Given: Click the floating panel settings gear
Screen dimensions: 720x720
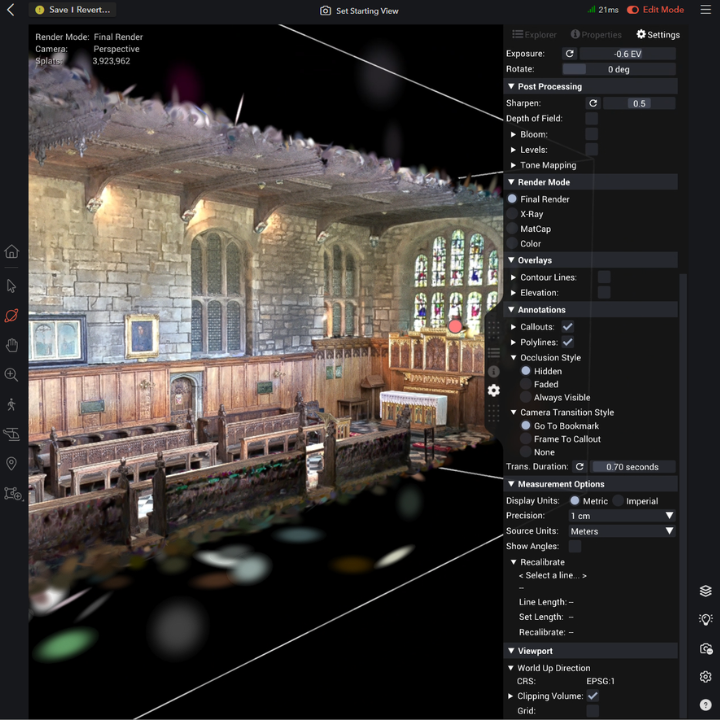Looking at the screenshot, I should [x=494, y=390].
